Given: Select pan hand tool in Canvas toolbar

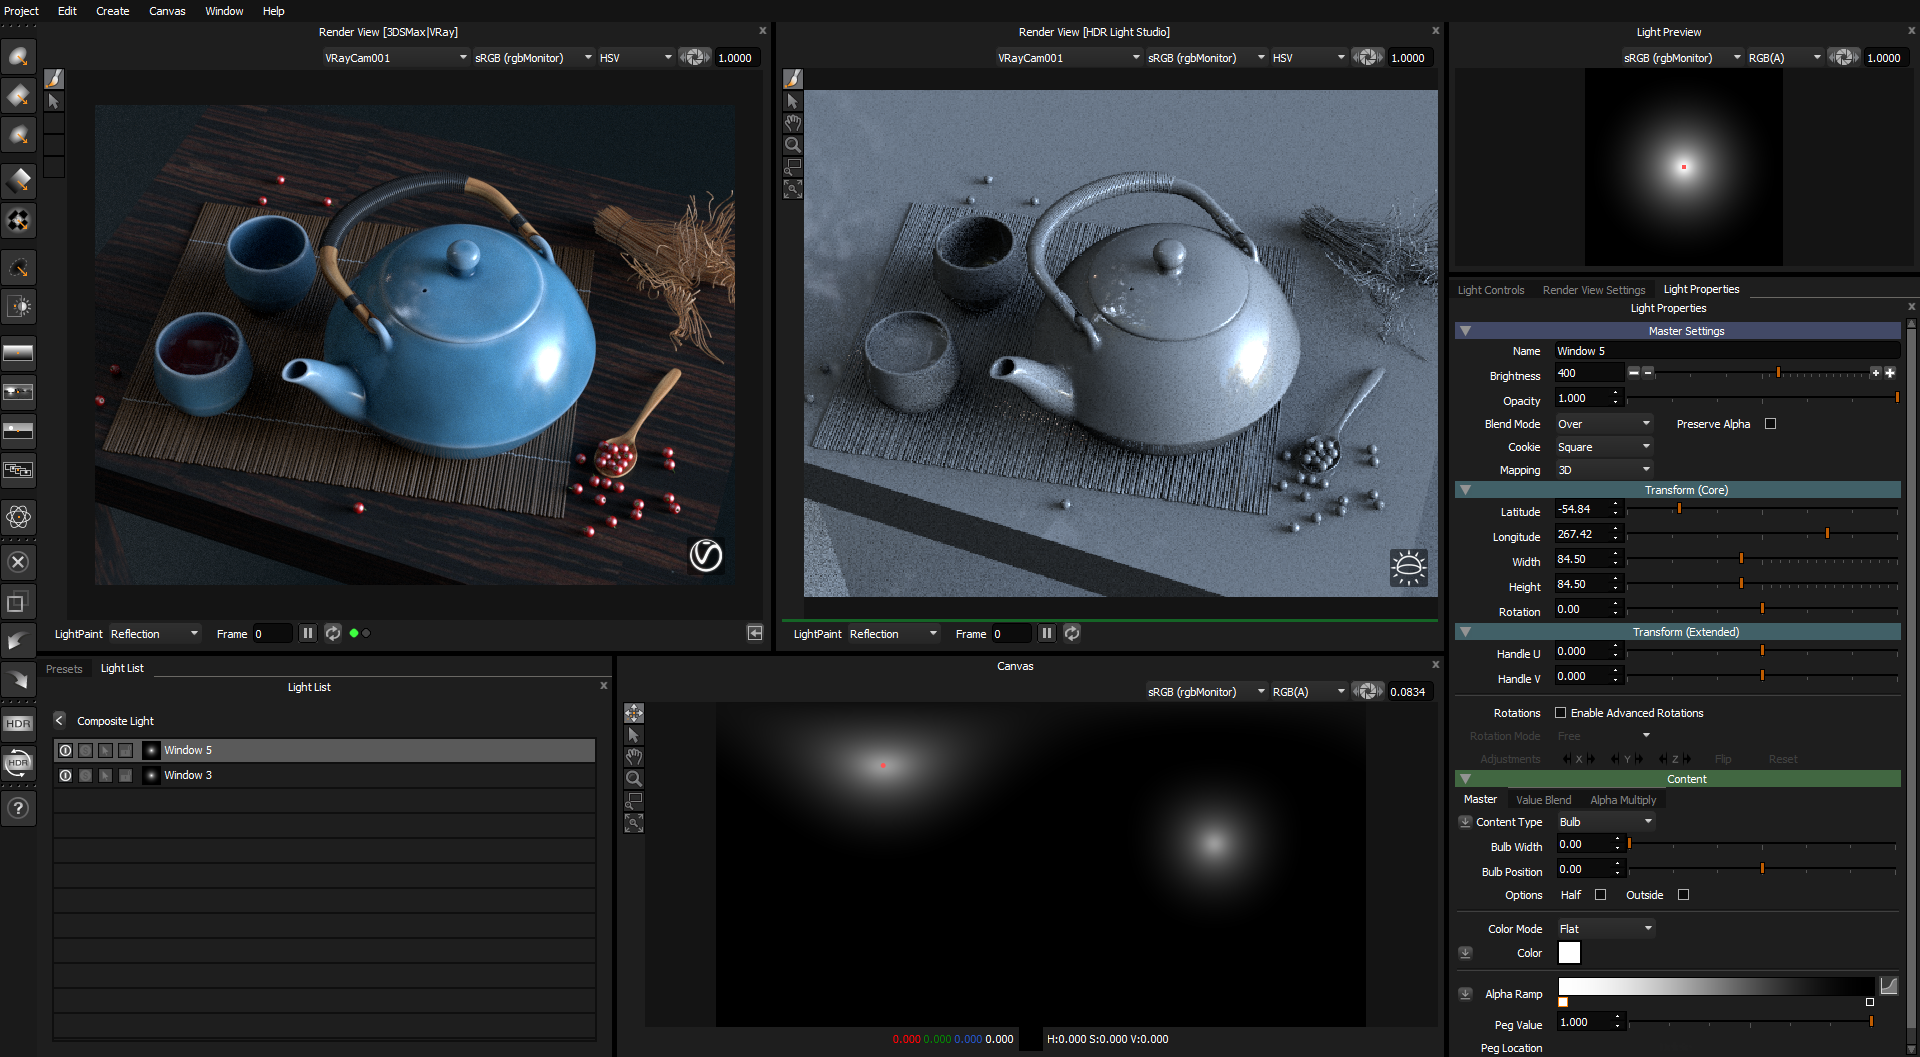Looking at the screenshot, I should pos(634,757).
